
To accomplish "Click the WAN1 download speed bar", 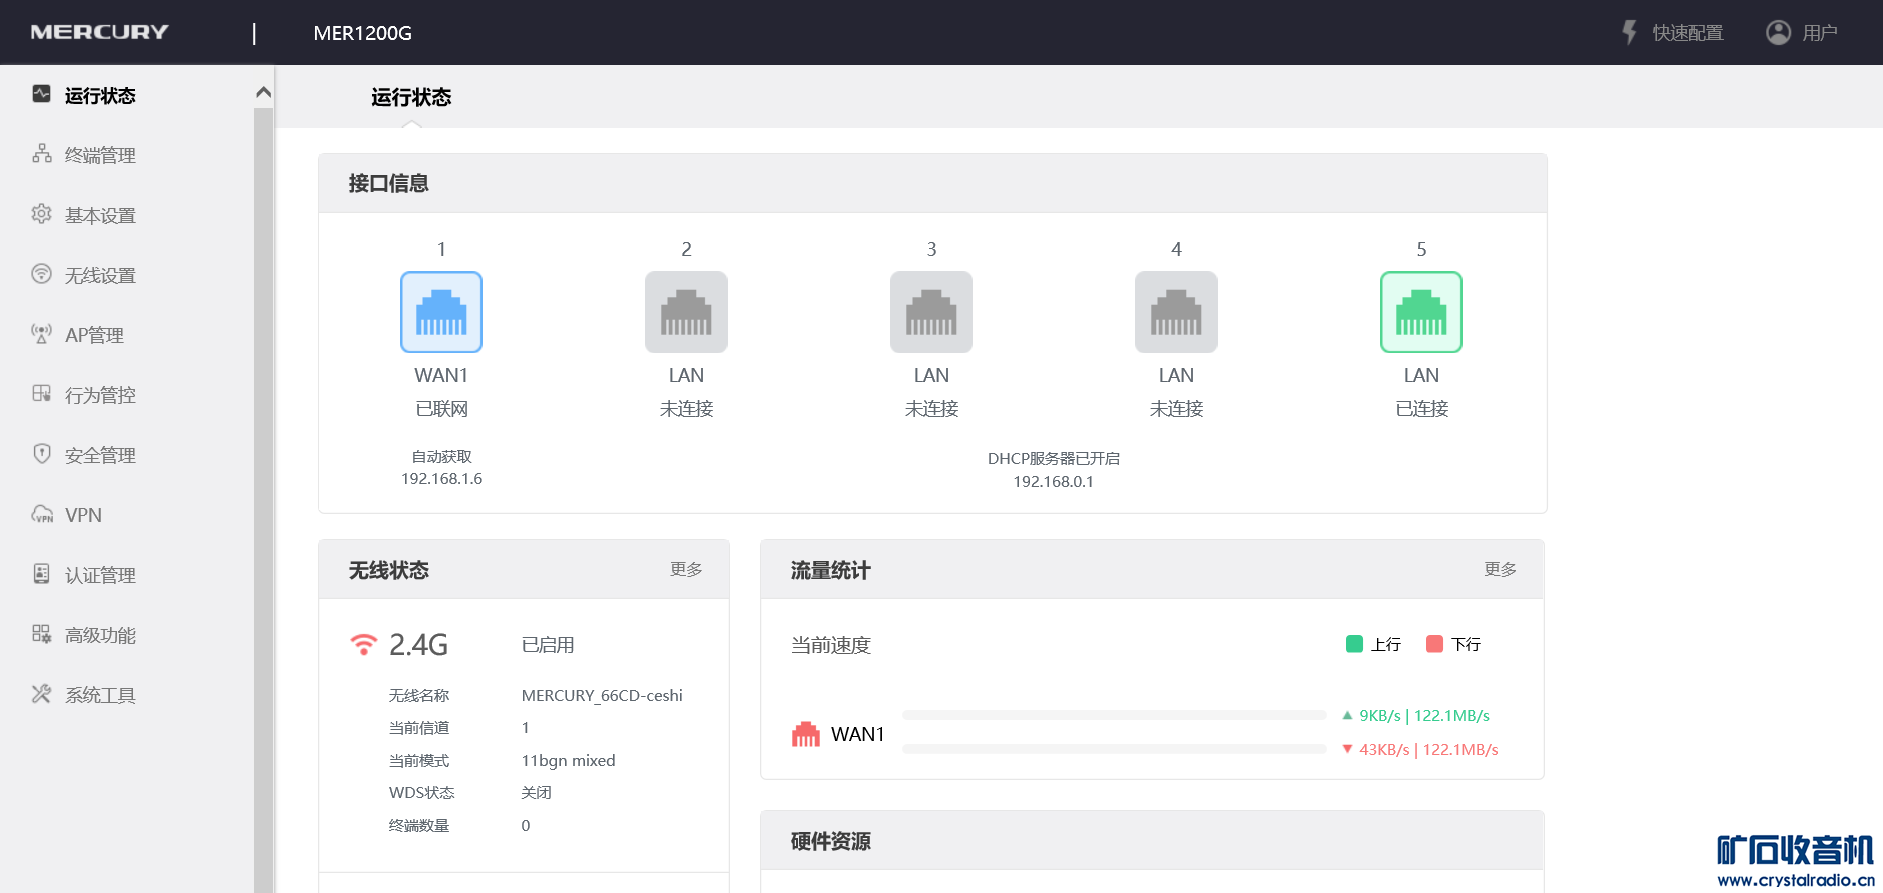I will point(1114,749).
